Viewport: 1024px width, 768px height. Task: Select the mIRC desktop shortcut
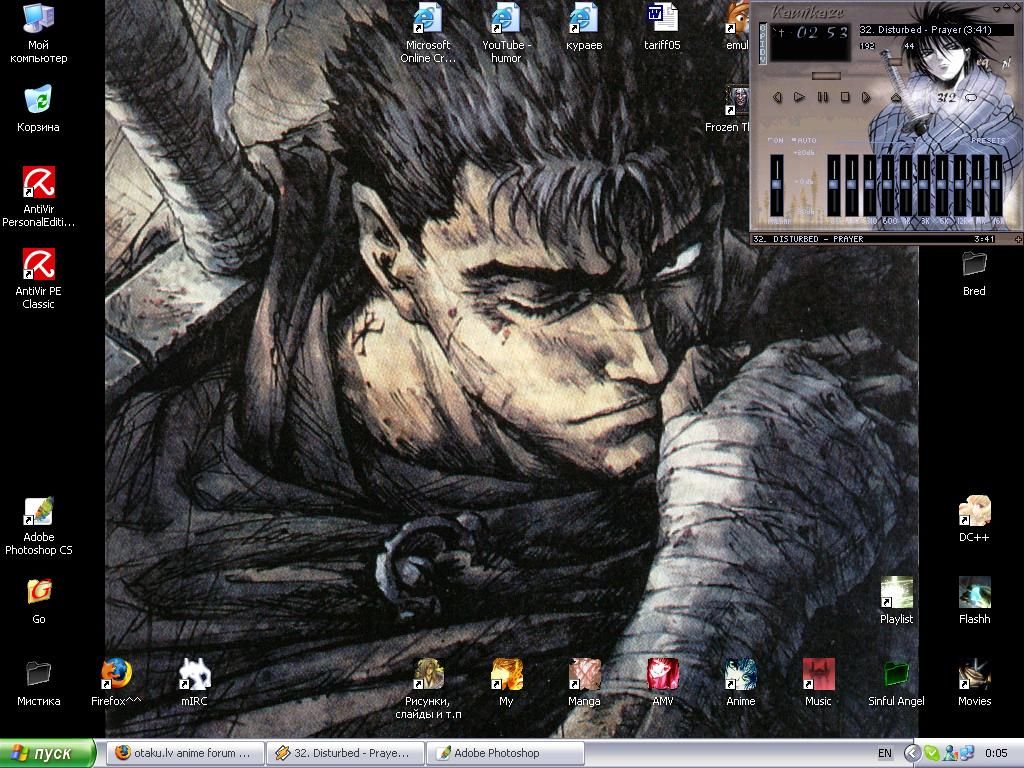(194, 683)
